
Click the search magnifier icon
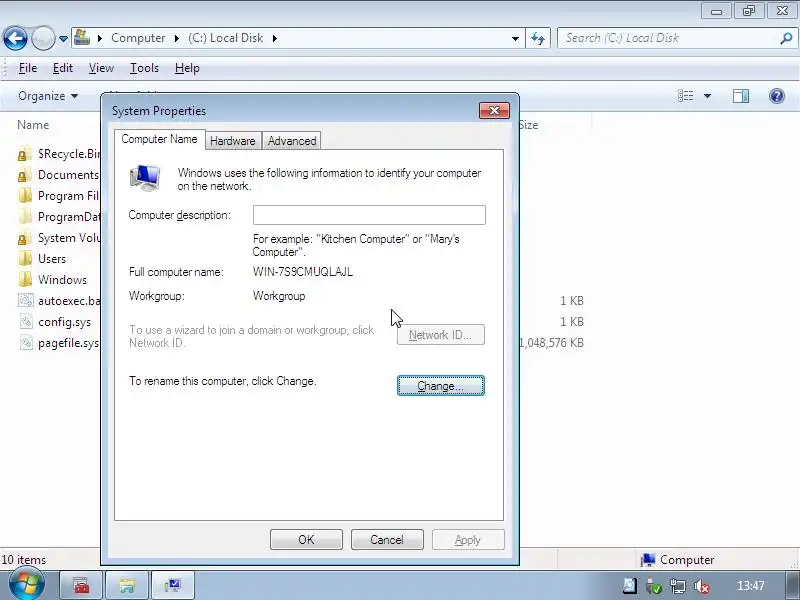[x=786, y=38]
